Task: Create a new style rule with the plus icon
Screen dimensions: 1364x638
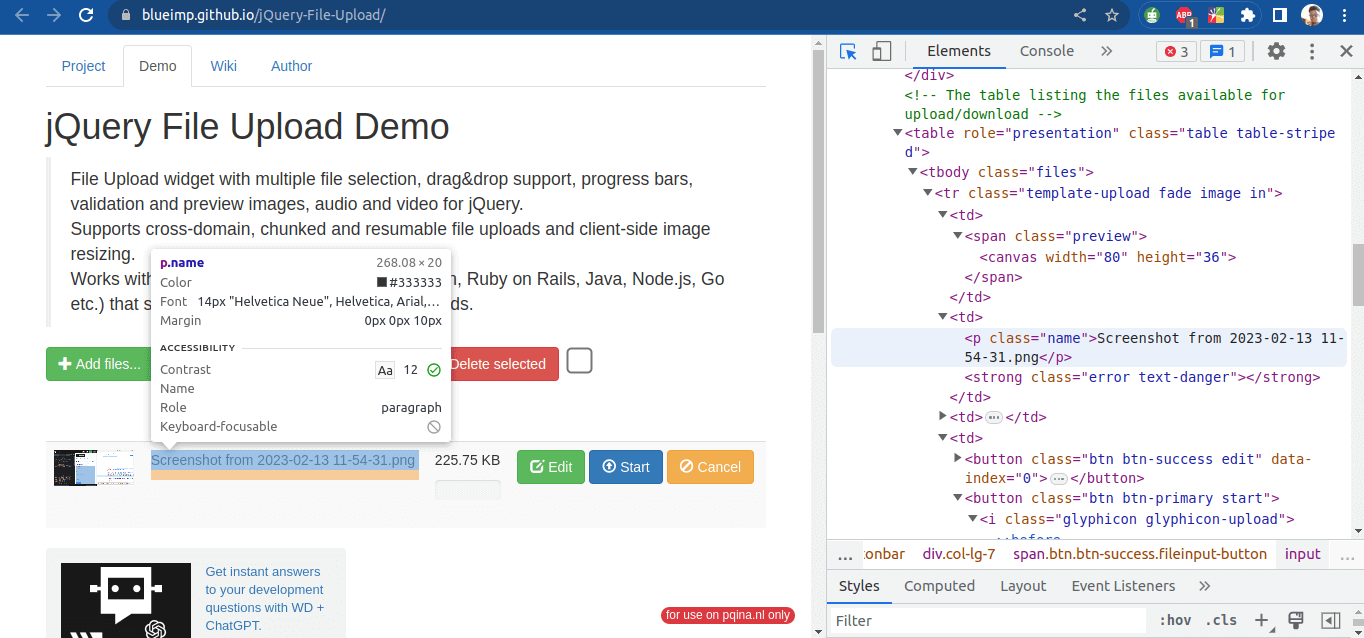Action: click(1259, 620)
